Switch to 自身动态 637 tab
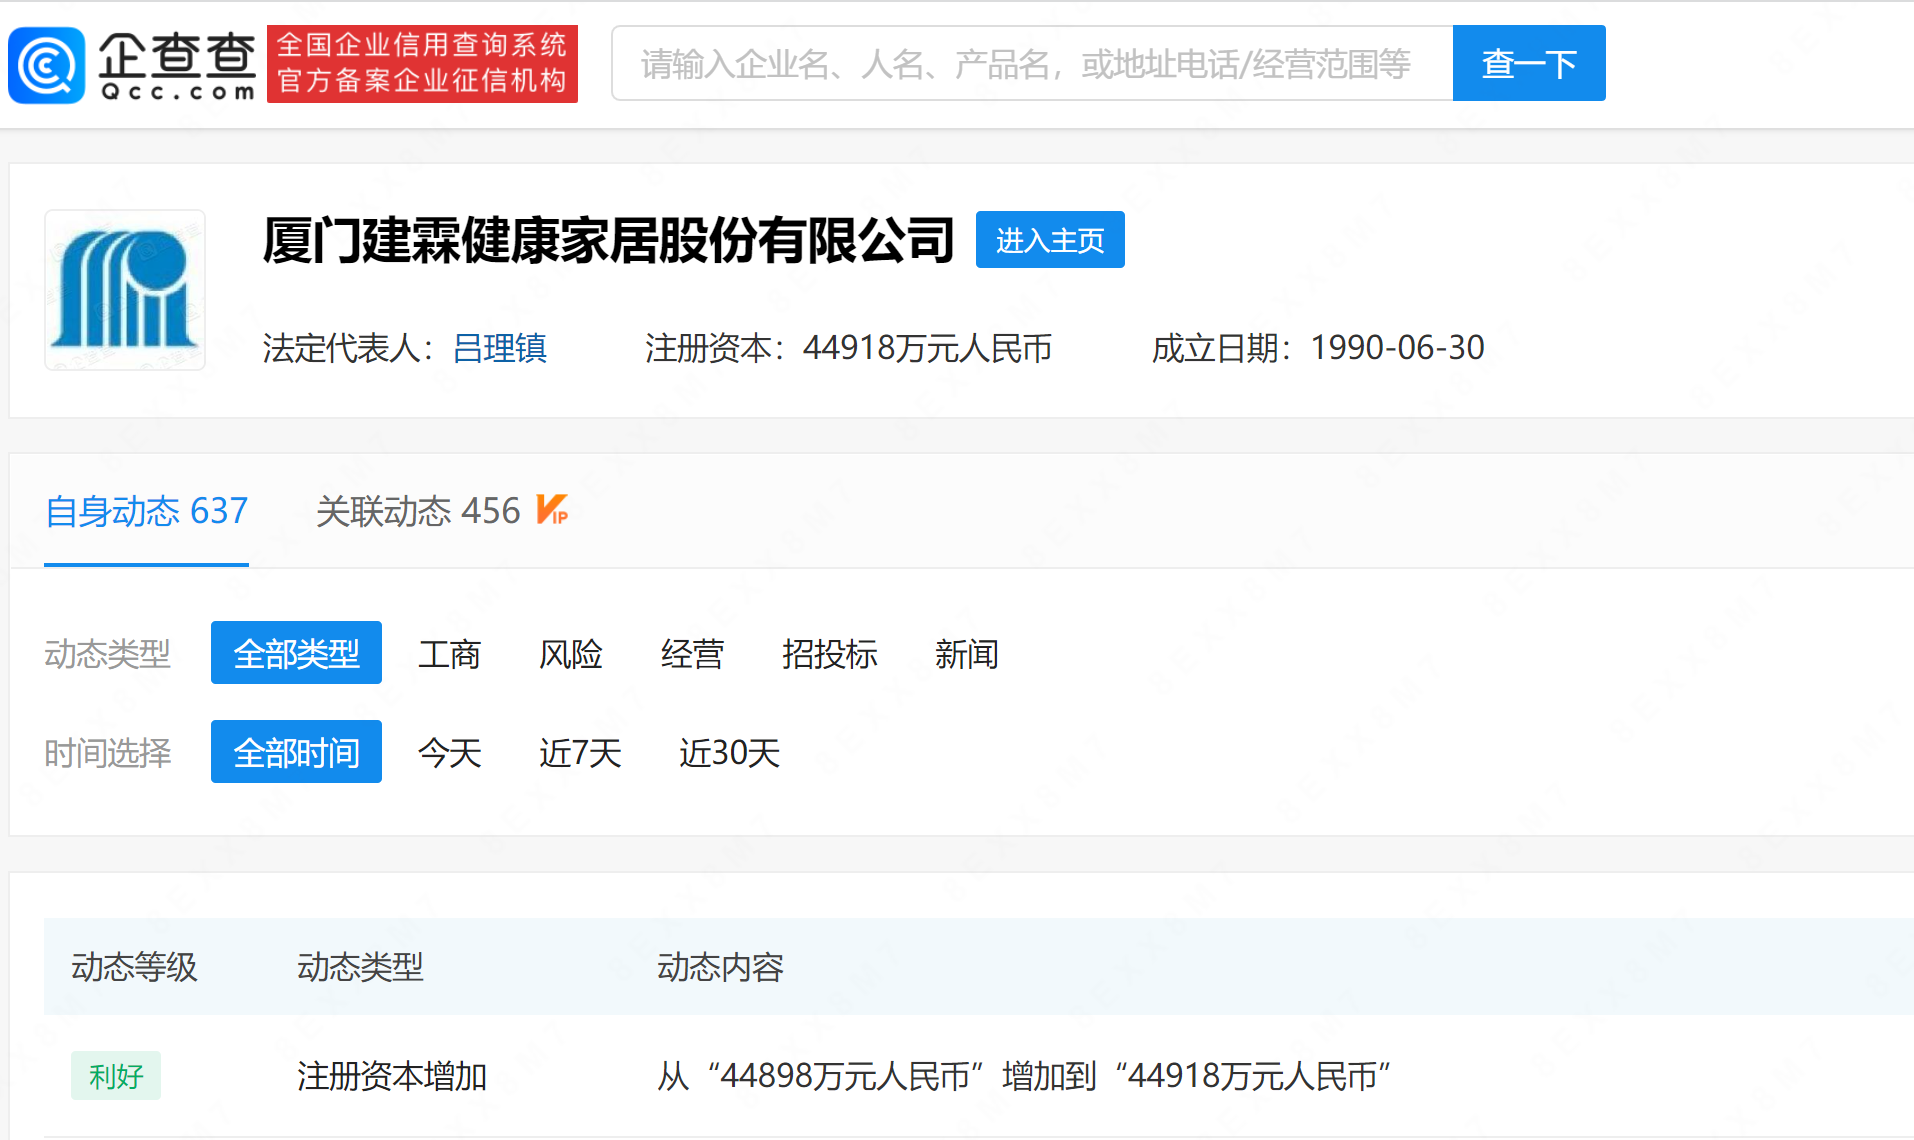Image resolution: width=1914 pixels, height=1140 pixels. [x=146, y=511]
